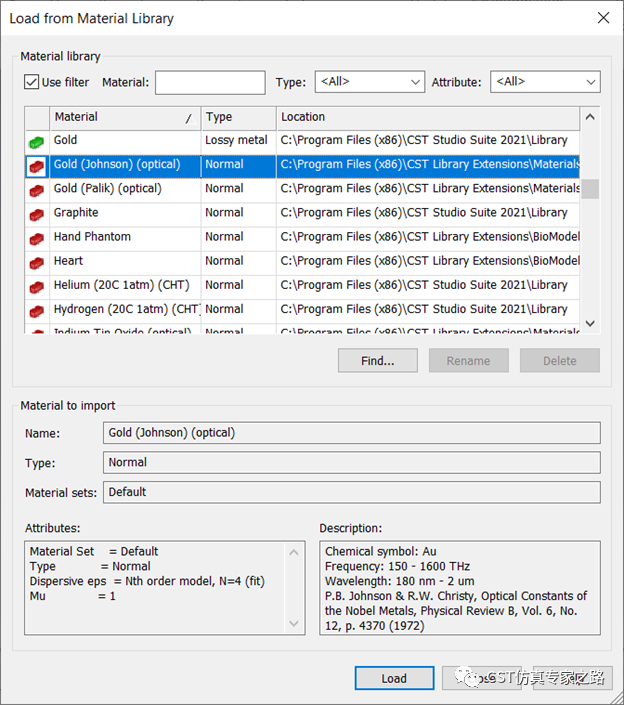624x705 pixels.
Task: Select the Gold material row
Action: tap(302, 143)
